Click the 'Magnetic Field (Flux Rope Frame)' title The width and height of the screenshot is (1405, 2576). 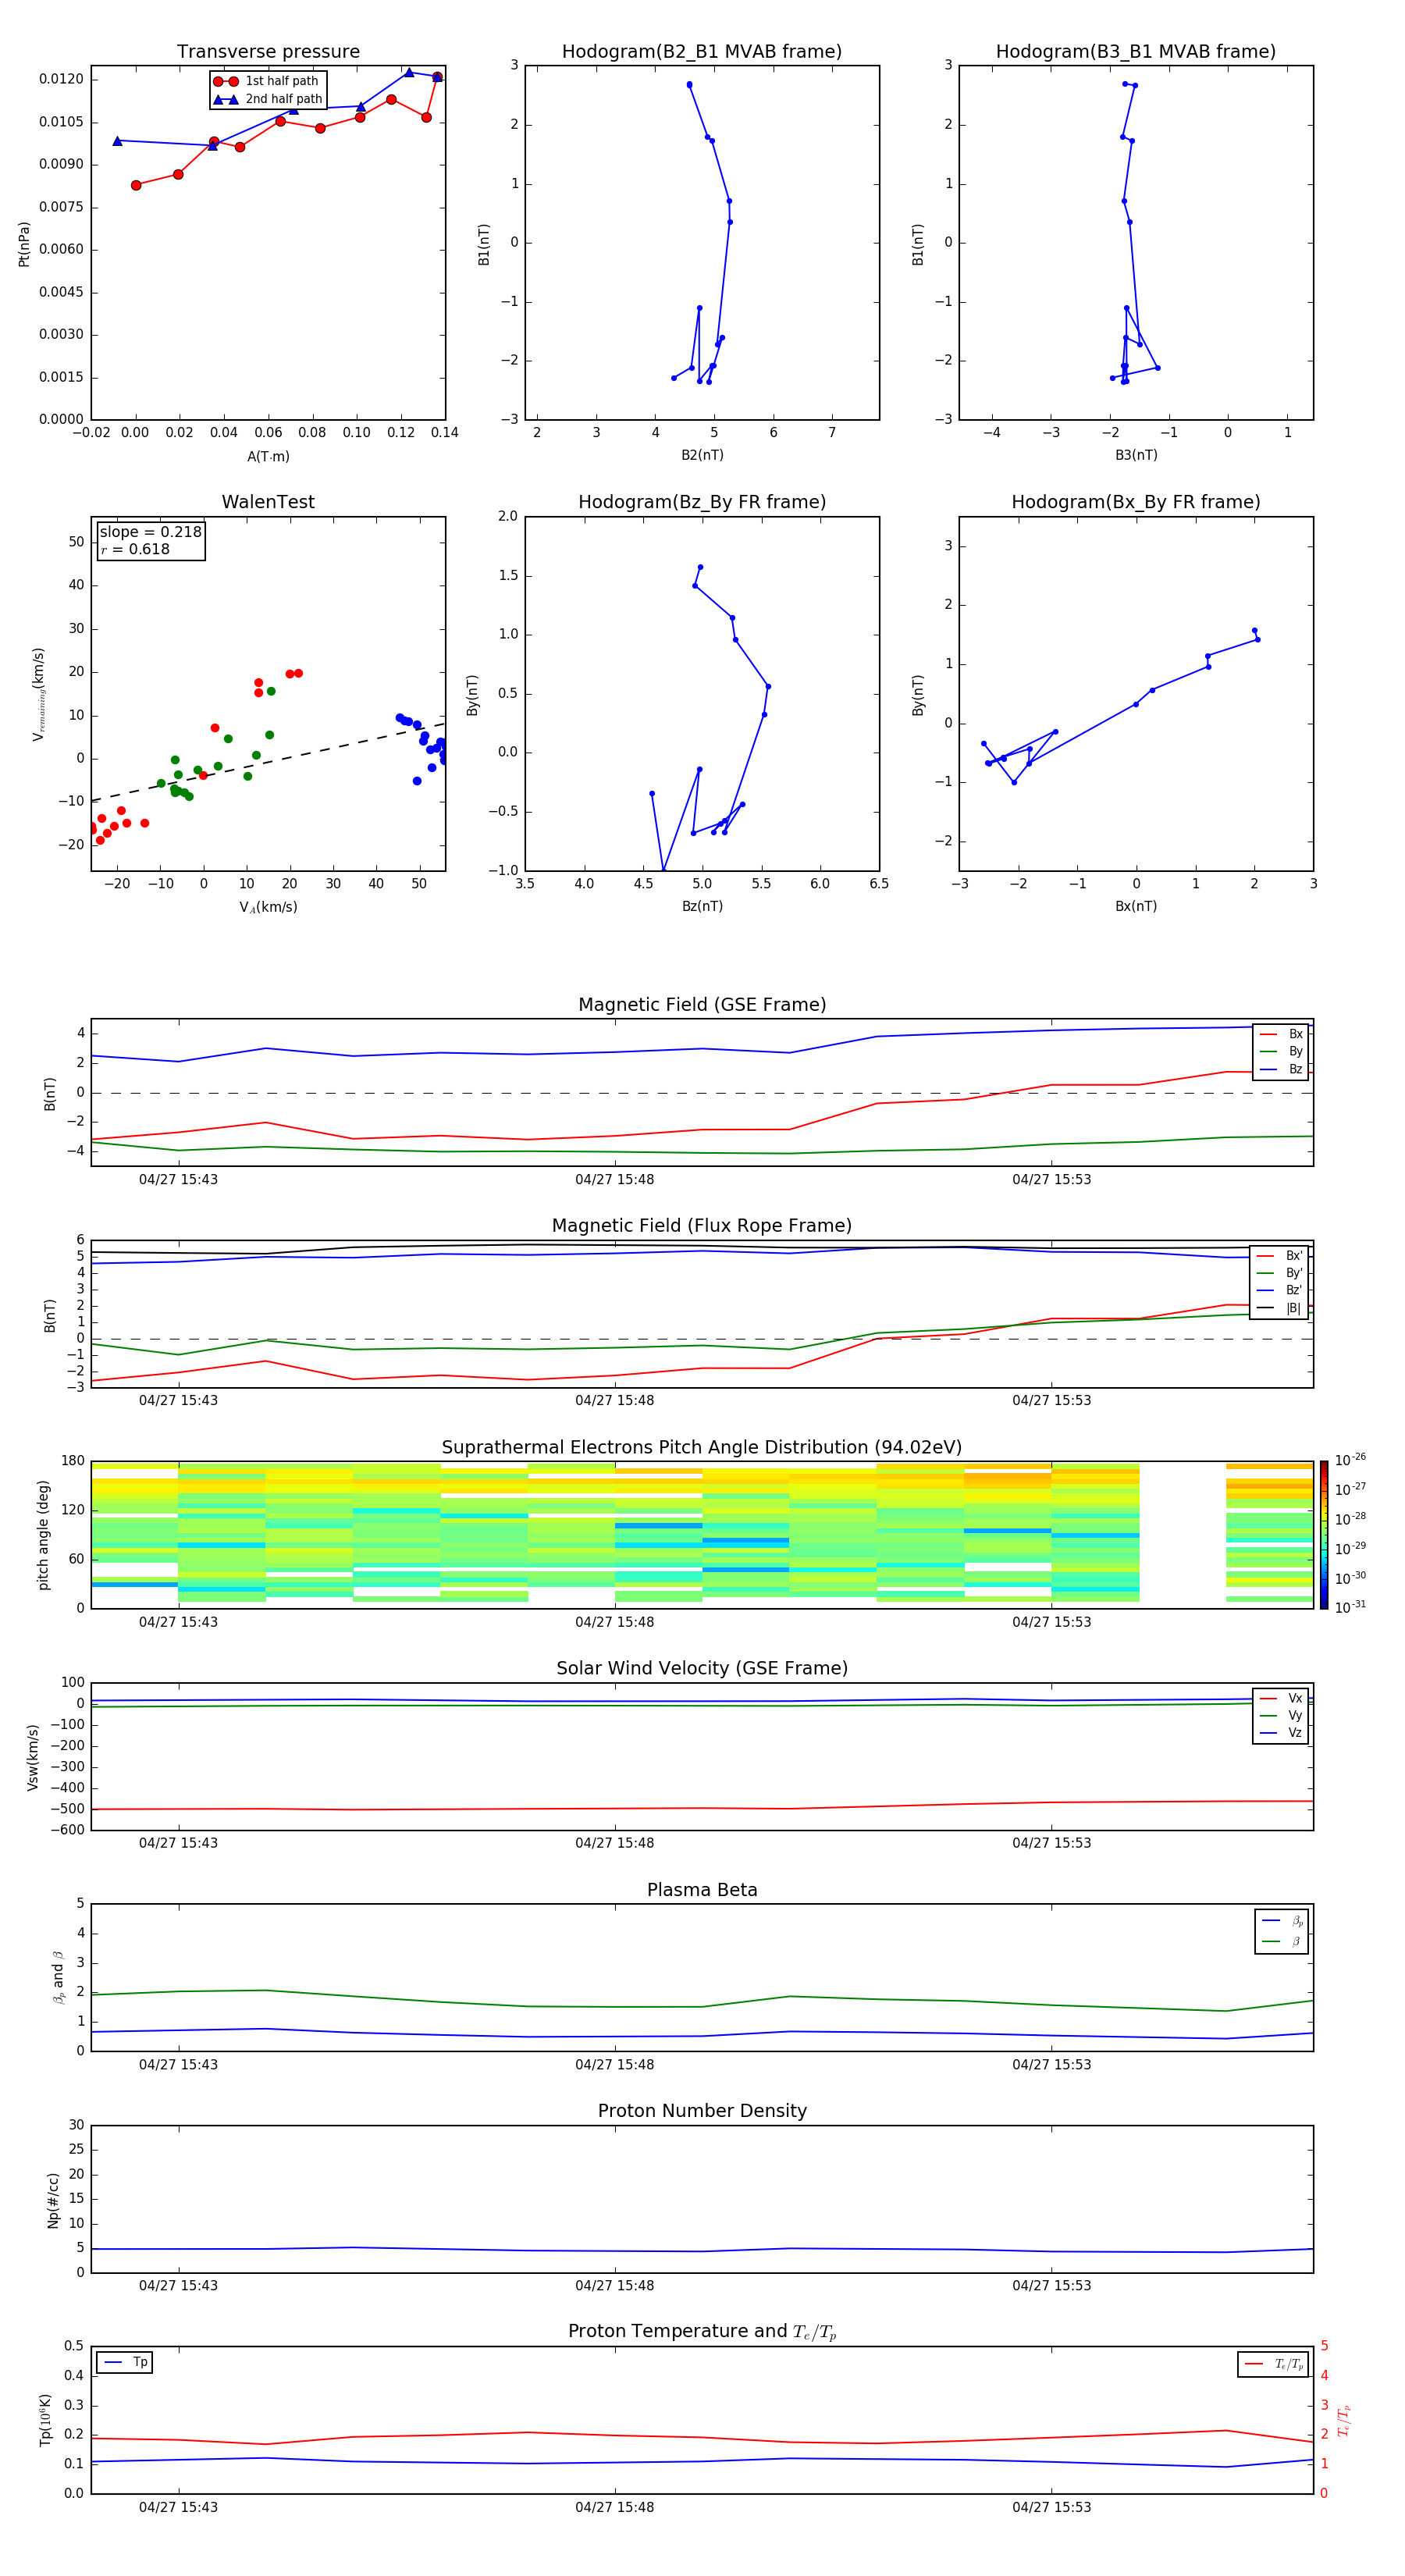(x=702, y=1226)
